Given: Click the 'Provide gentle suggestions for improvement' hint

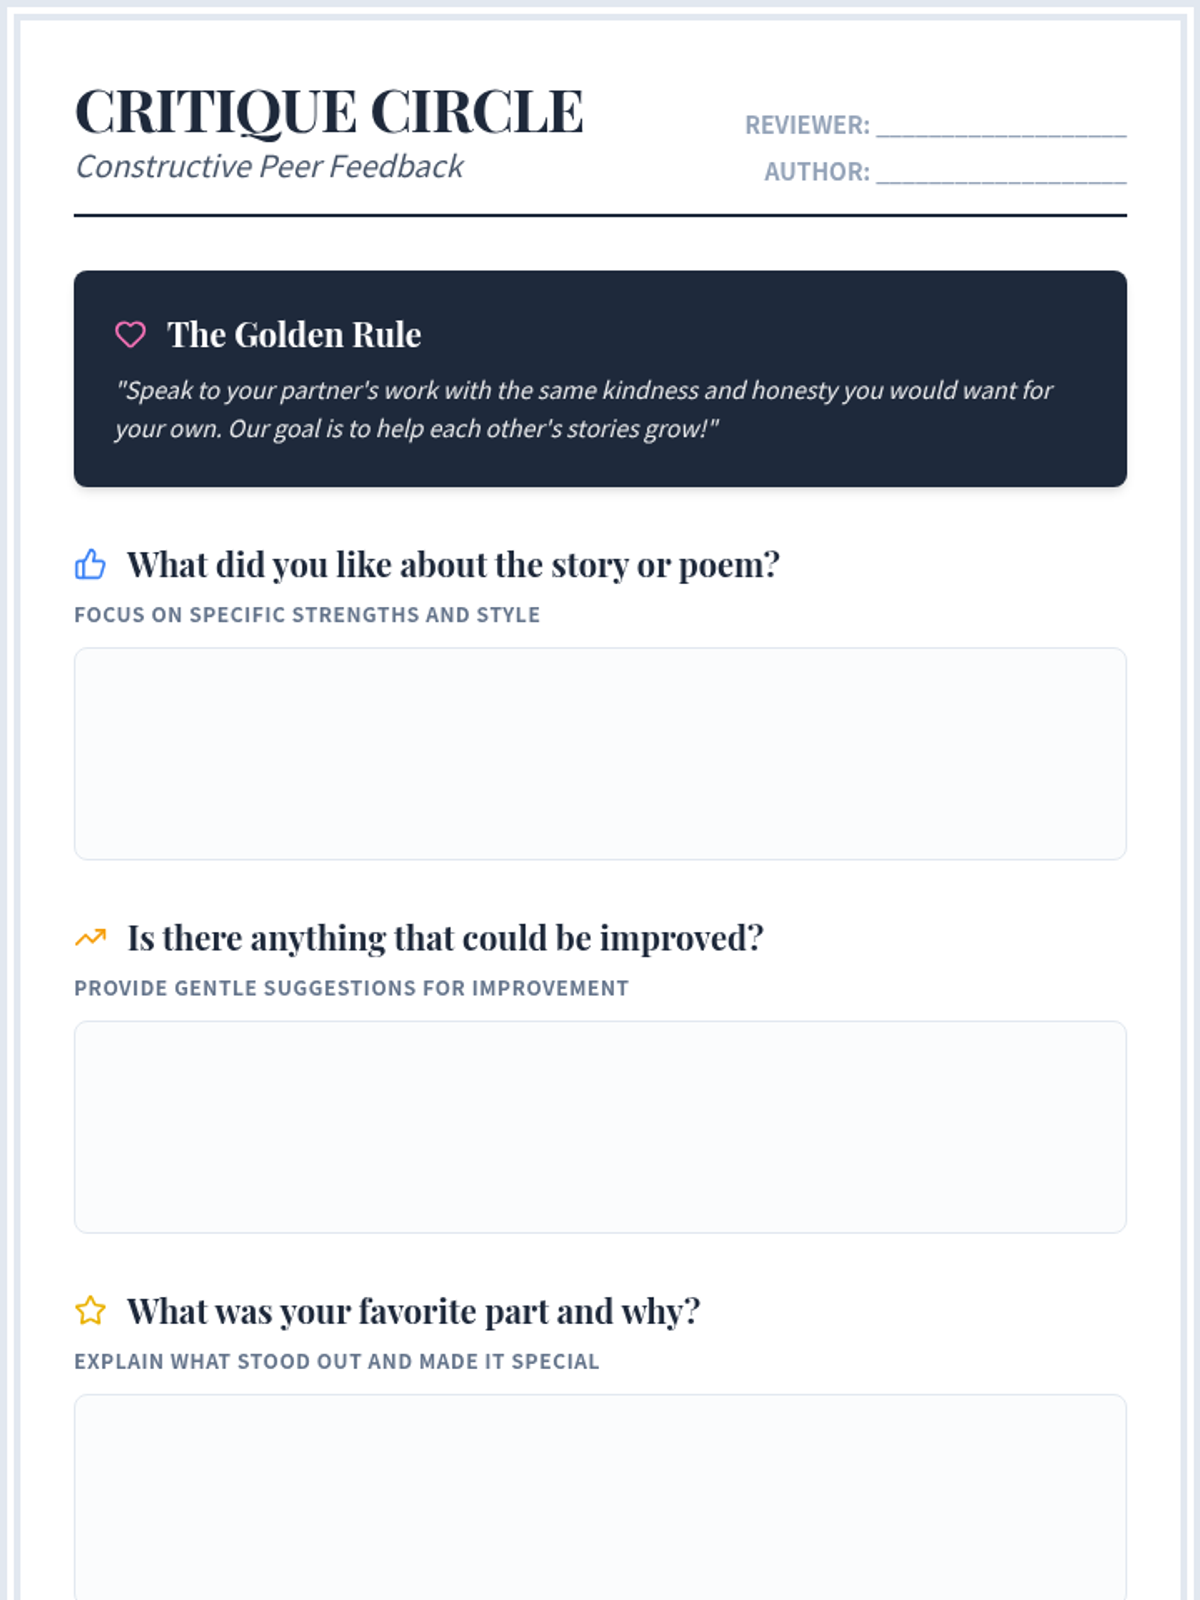Looking at the screenshot, I should pyautogui.click(x=351, y=988).
